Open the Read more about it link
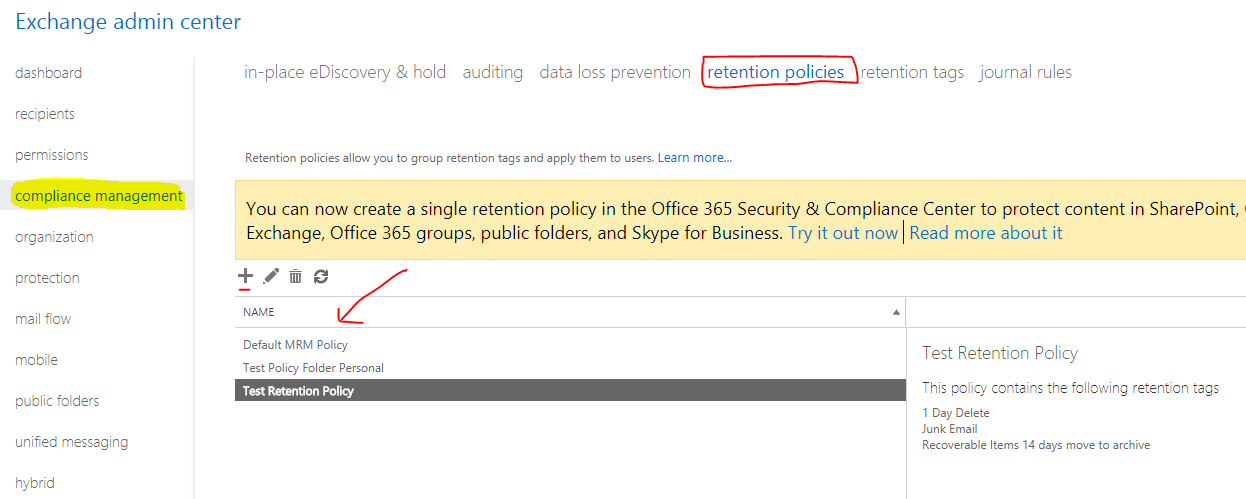1246x499 pixels. click(986, 233)
